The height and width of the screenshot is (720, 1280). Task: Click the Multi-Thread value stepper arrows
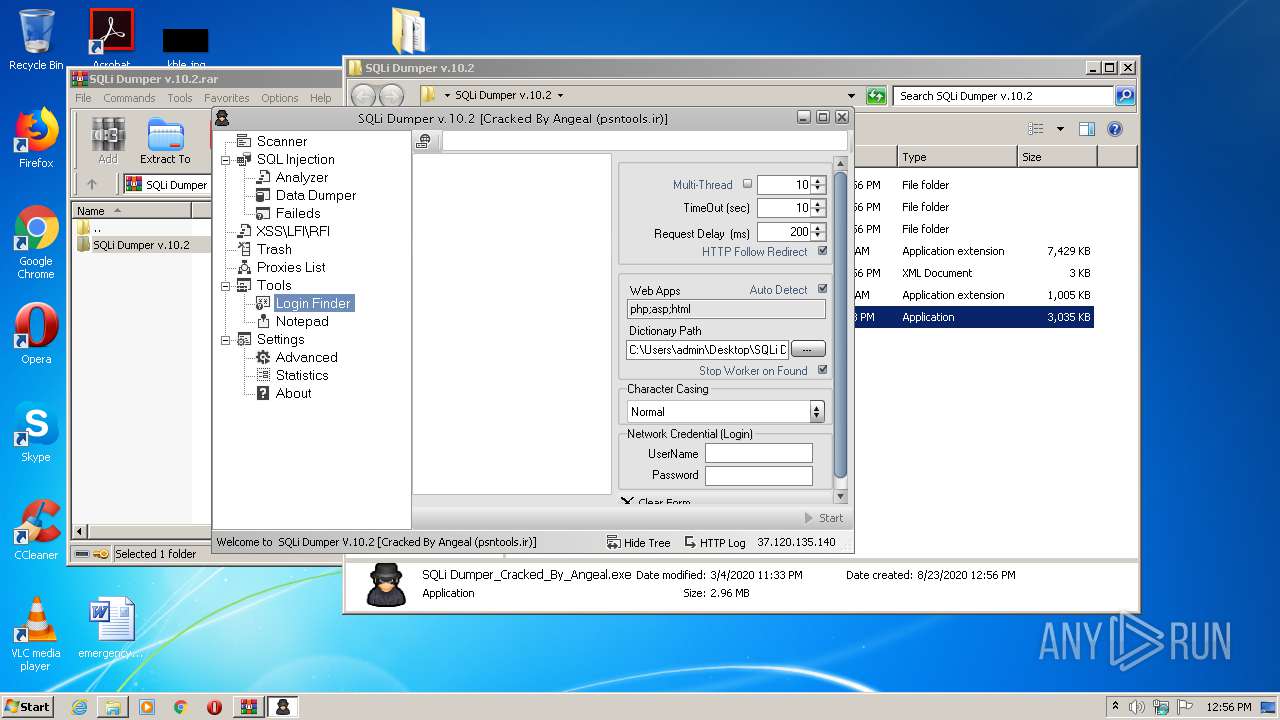(819, 184)
